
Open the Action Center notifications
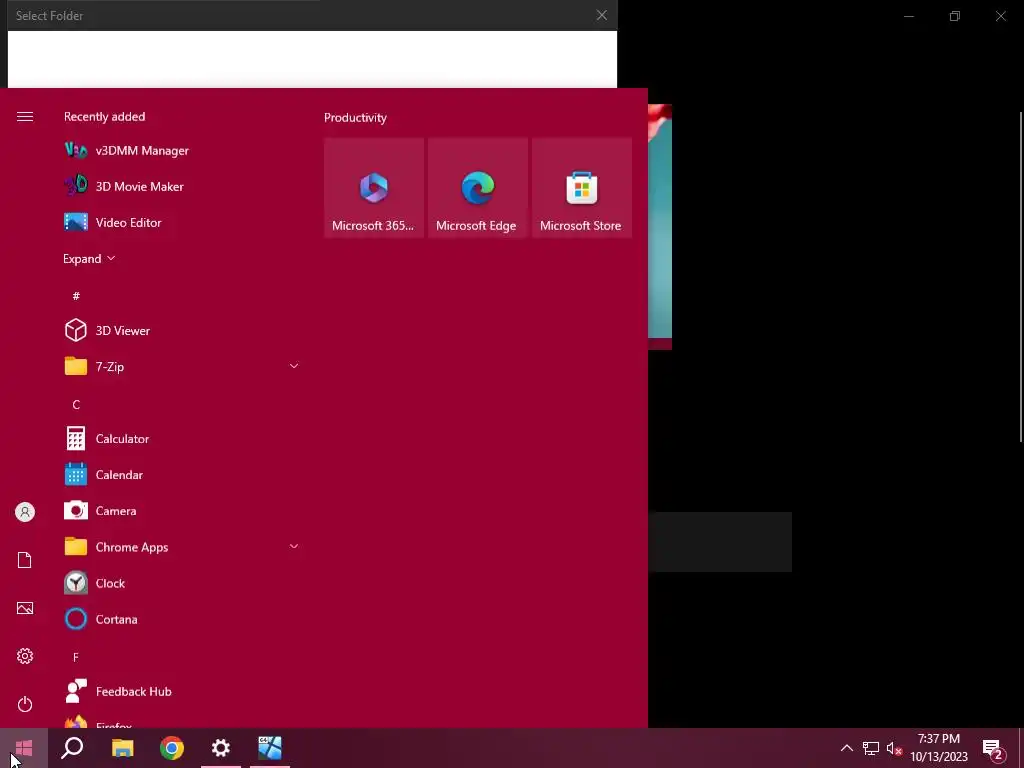click(x=993, y=748)
